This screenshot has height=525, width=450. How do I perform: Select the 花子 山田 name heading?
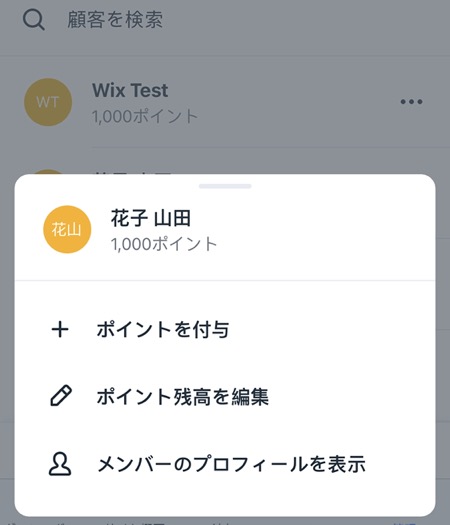click(151, 218)
